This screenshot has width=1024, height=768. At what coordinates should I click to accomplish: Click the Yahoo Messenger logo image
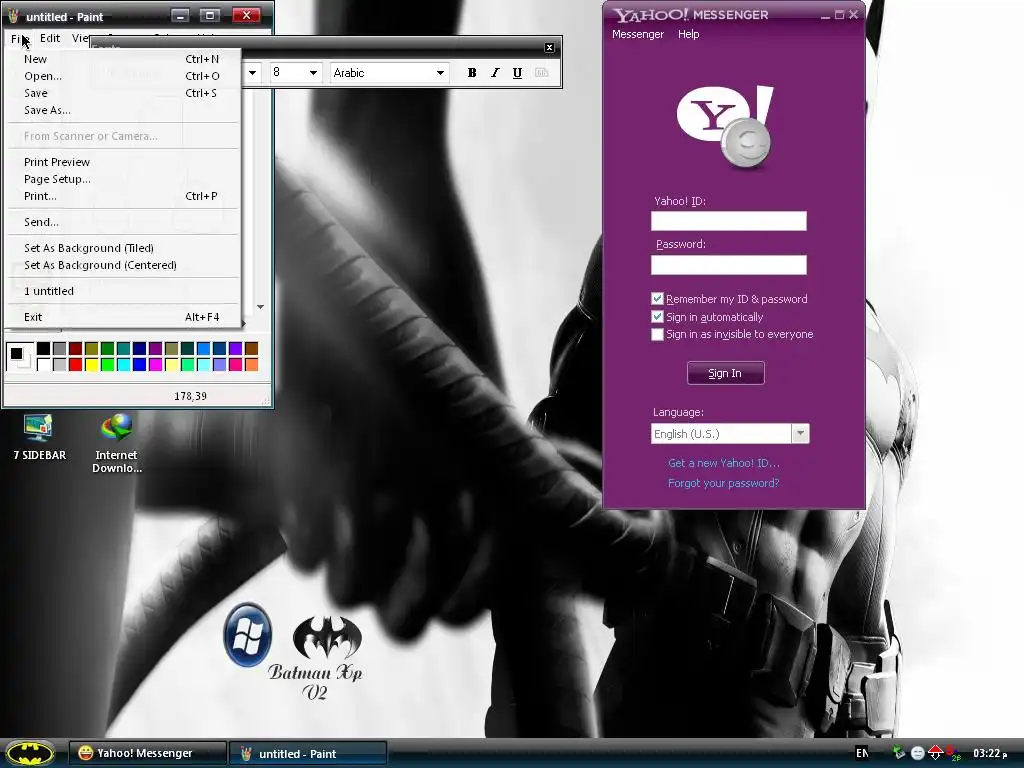pos(725,127)
